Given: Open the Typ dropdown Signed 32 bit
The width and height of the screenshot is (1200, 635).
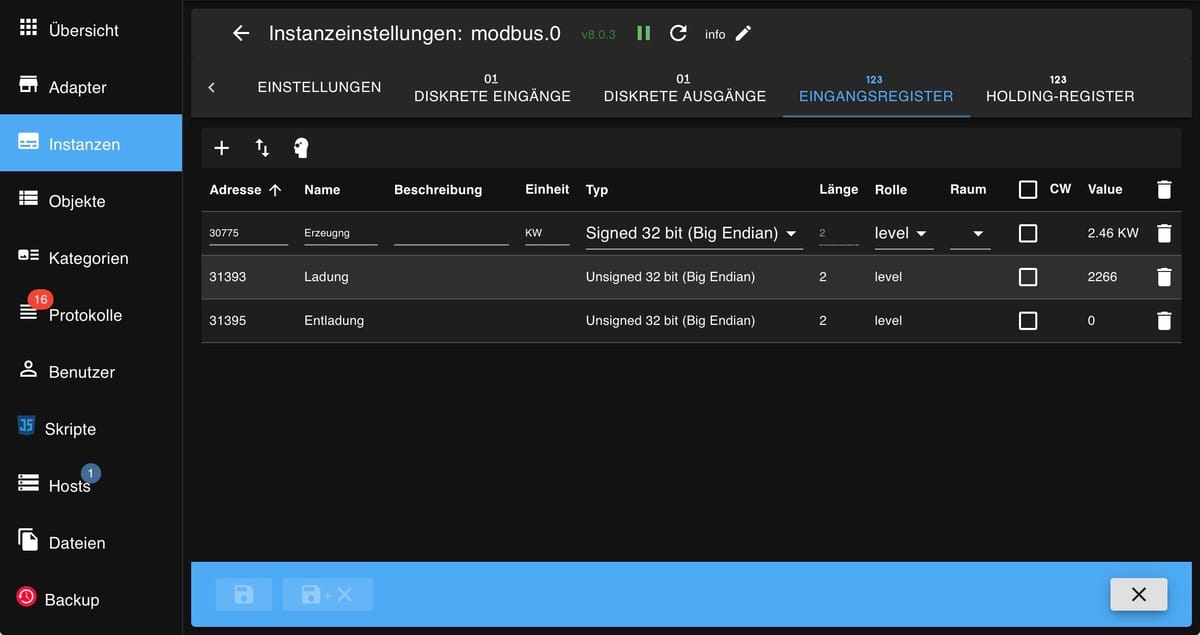Looking at the screenshot, I should tap(693, 233).
